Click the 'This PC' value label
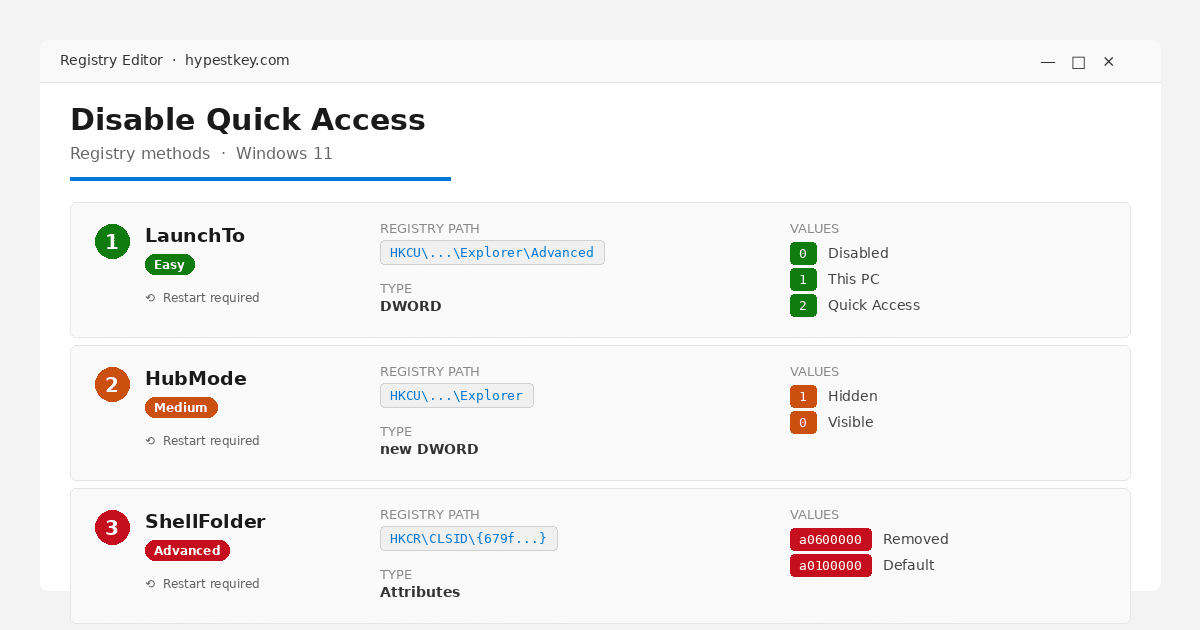Image resolution: width=1200 pixels, height=630 pixels. [x=854, y=280]
